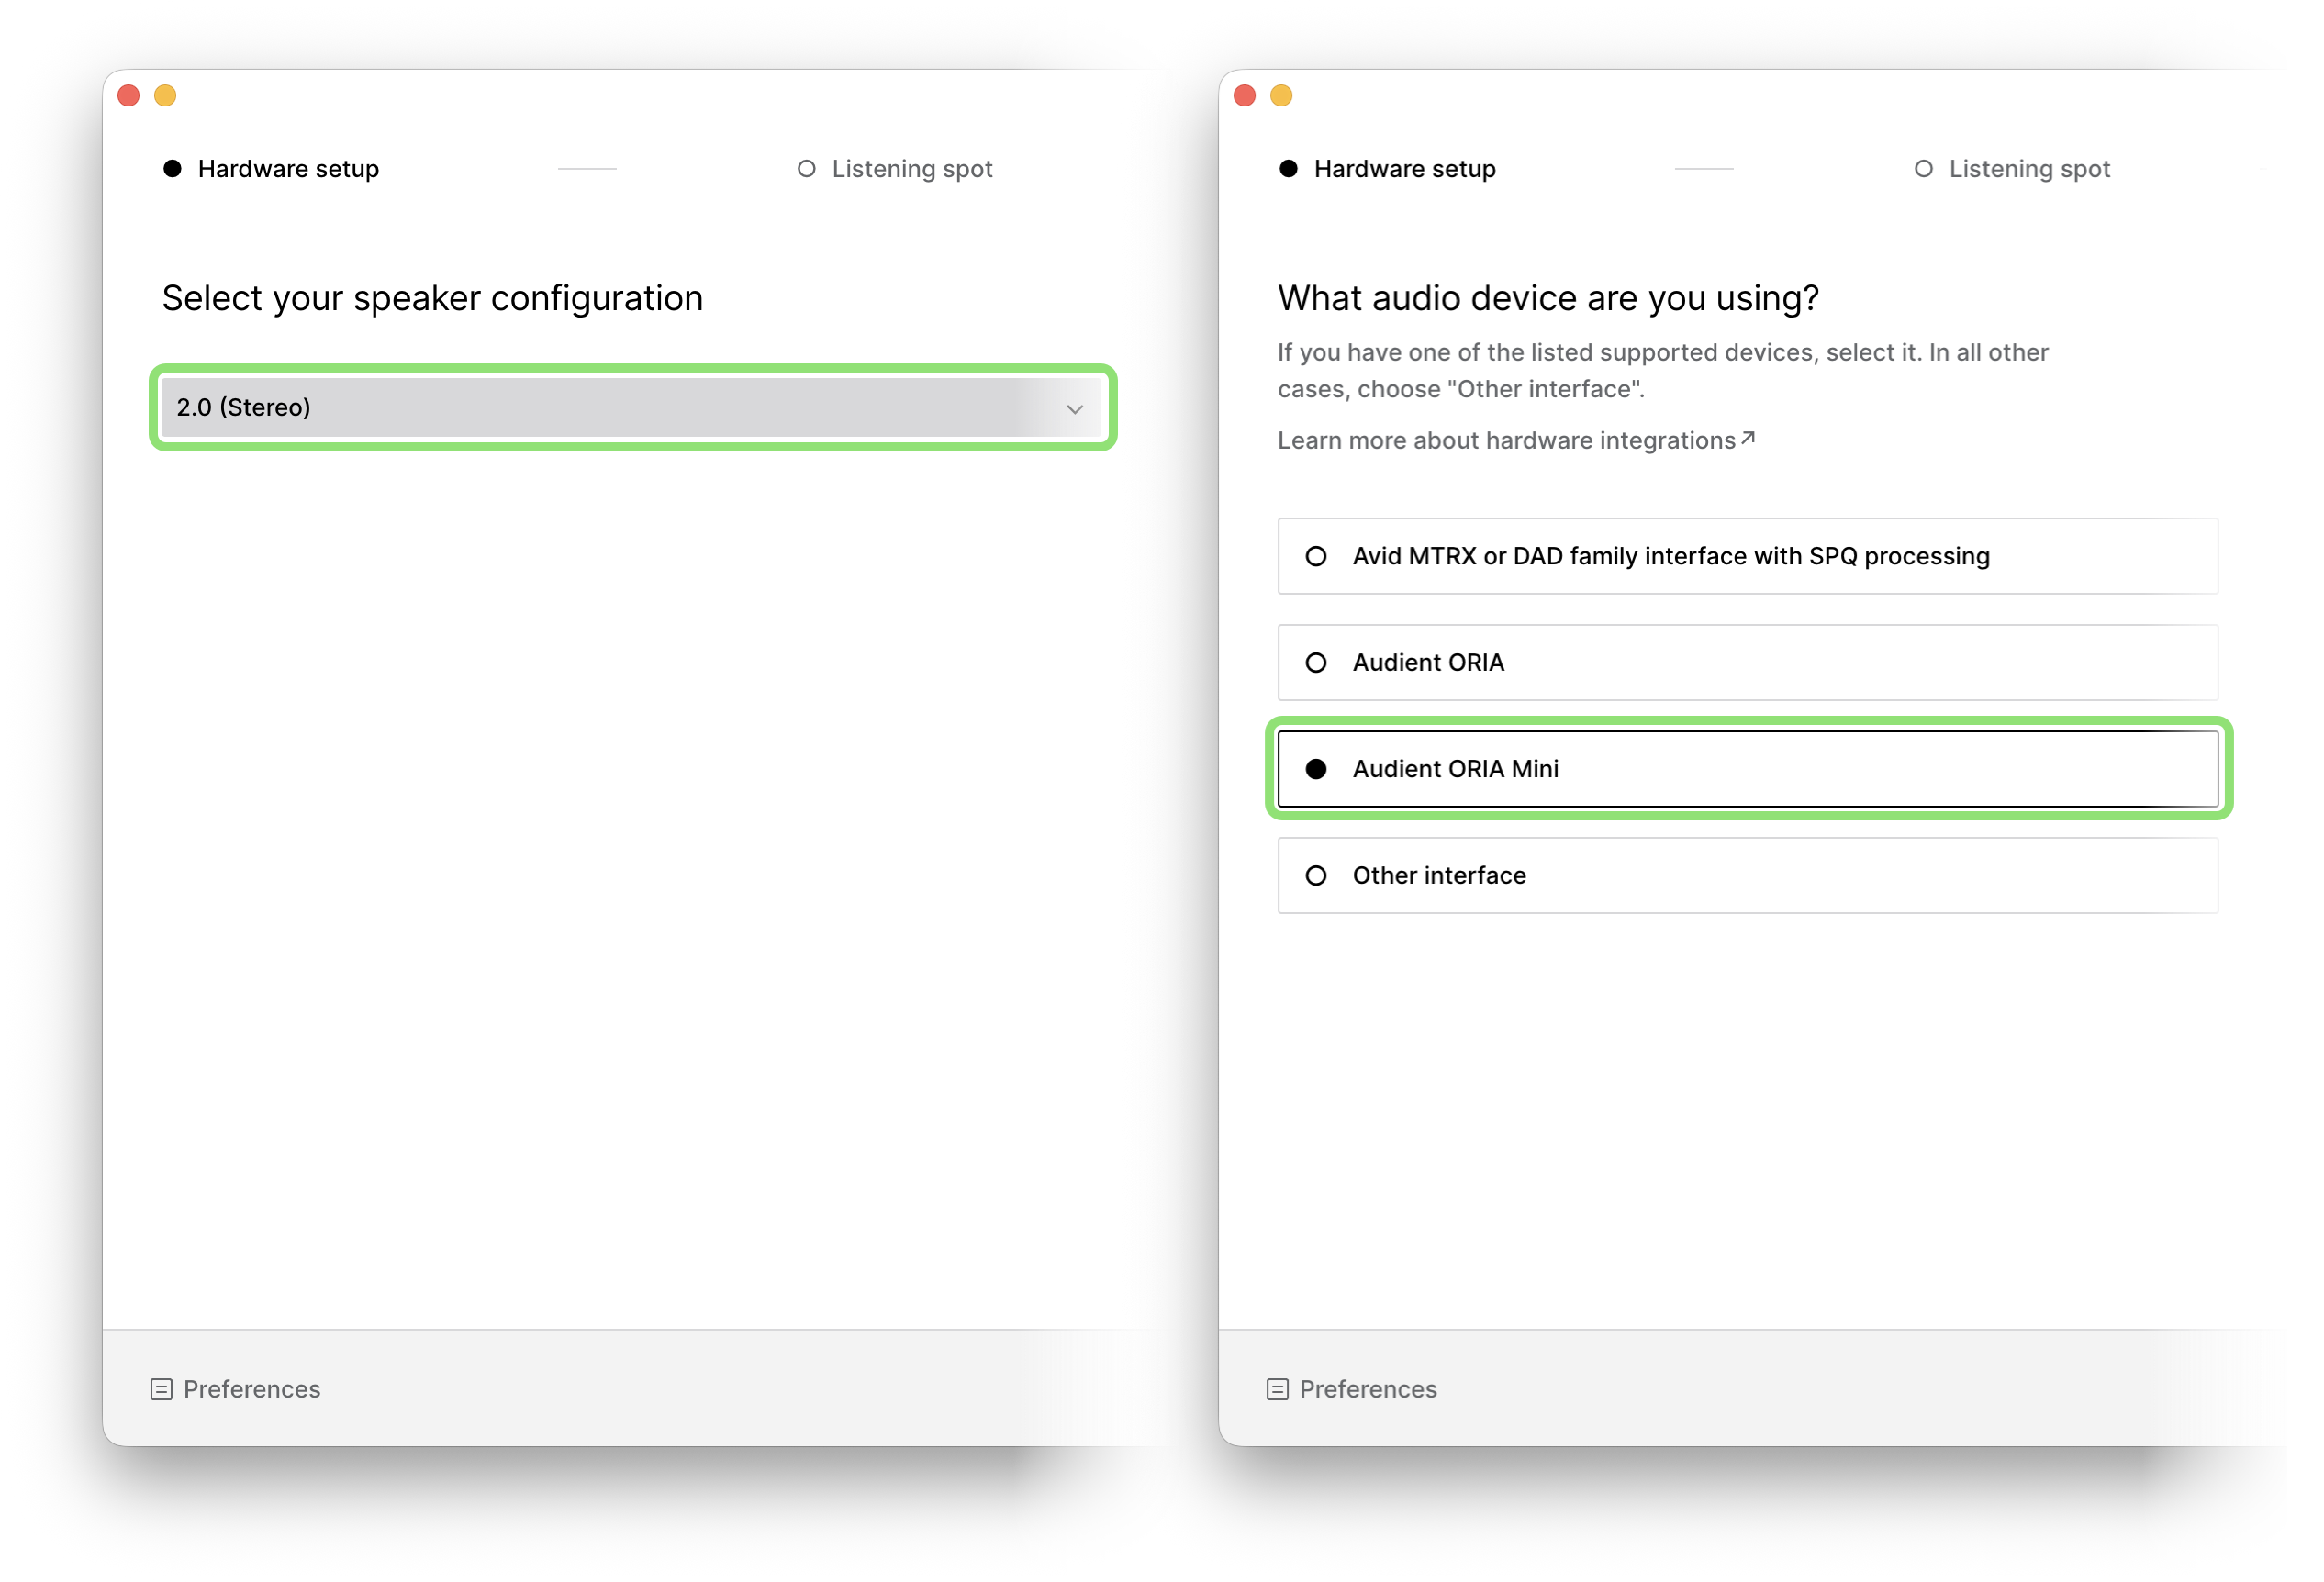The height and width of the screenshot is (1582, 2324).
Task: Open the 2.0 (Stereo) speaker configuration dropdown
Action: coord(632,407)
